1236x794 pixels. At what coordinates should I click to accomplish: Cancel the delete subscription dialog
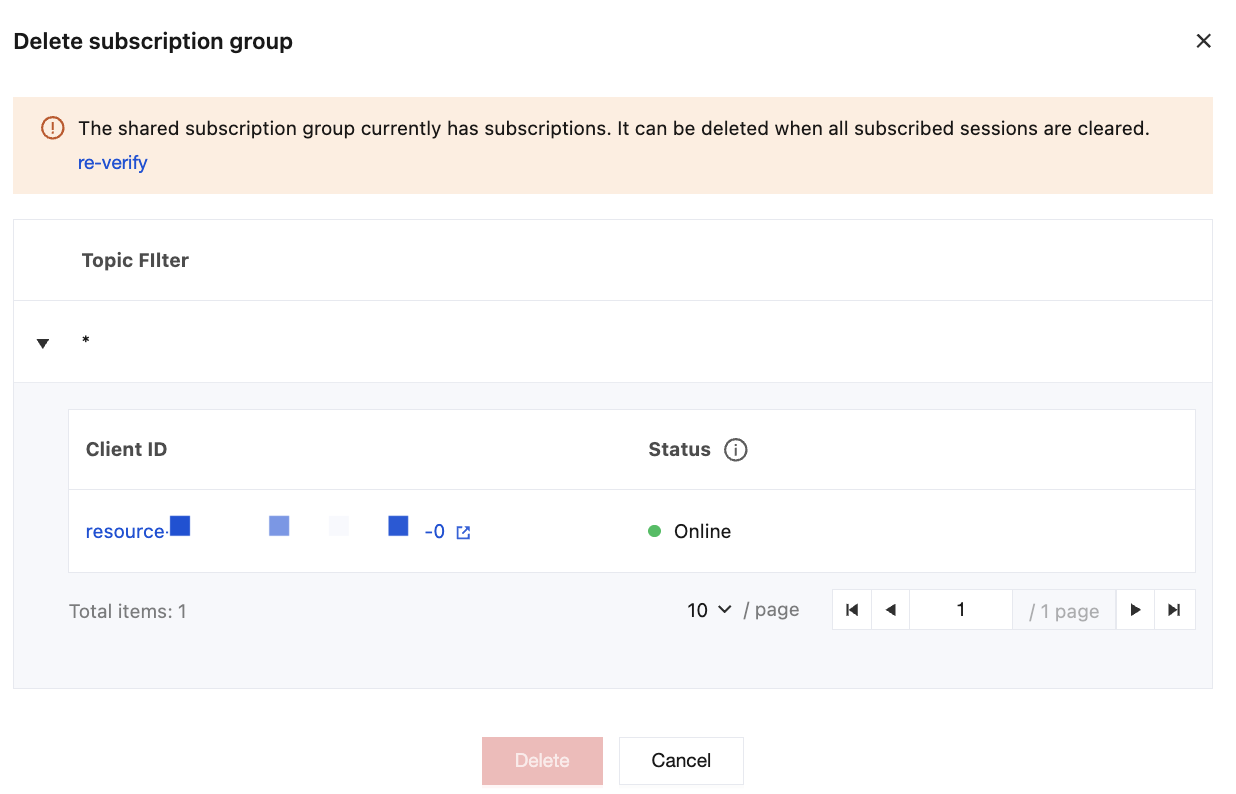click(681, 760)
